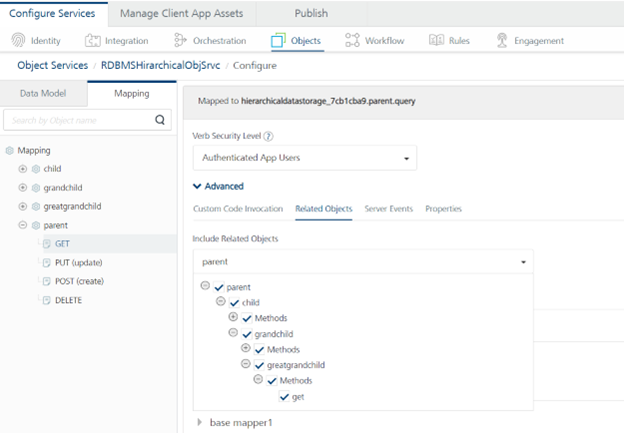This screenshot has width=624, height=433.
Task: Open the Authenticated App Users dropdown
Action: pyautogui.click(x=304, y=158)
